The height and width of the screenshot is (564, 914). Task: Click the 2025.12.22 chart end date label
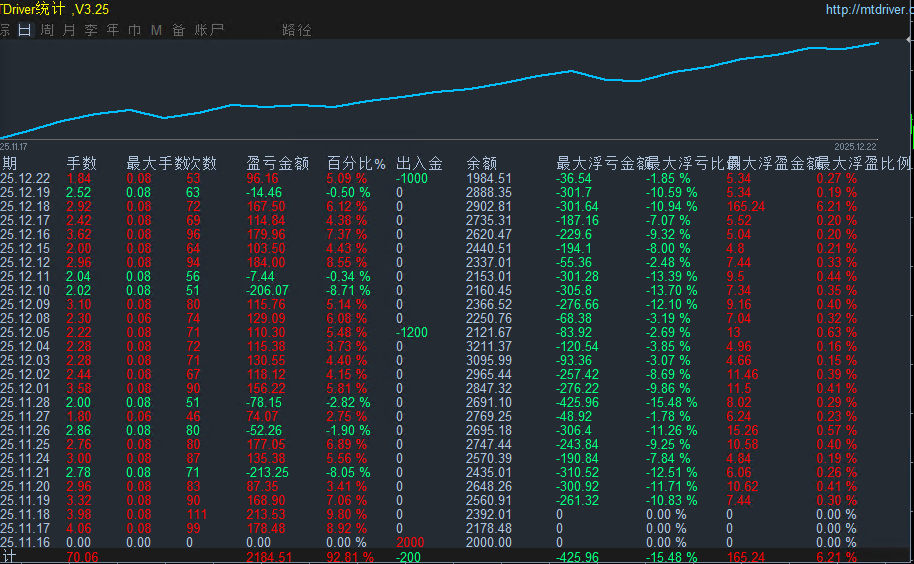coord(855,146)
